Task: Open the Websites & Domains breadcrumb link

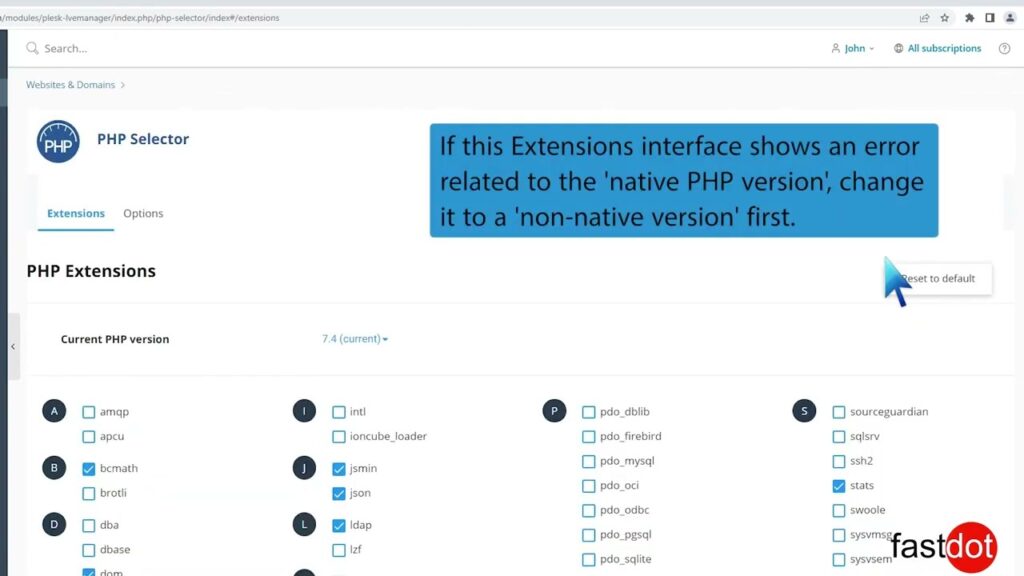Action: pyautogui.click(x=70, y=85)
